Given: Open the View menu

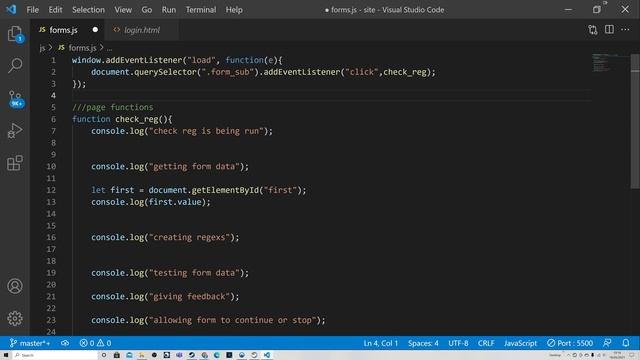Looking at the screenshot, I should point(123,10).
